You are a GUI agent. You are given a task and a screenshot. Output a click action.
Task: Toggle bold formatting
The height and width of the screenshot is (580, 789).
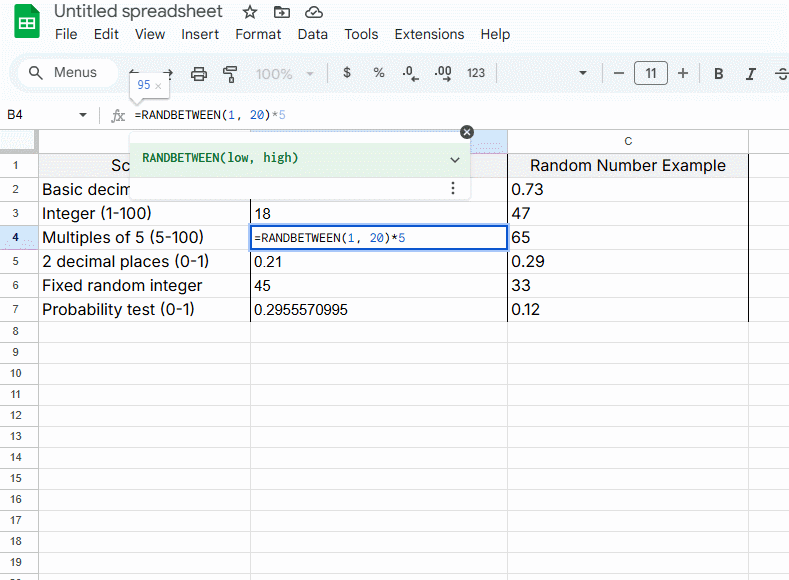click(718, 73)
